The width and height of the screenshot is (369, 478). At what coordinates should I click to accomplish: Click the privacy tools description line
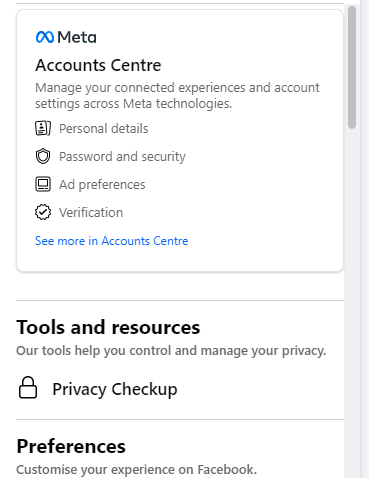pos(171,351)
